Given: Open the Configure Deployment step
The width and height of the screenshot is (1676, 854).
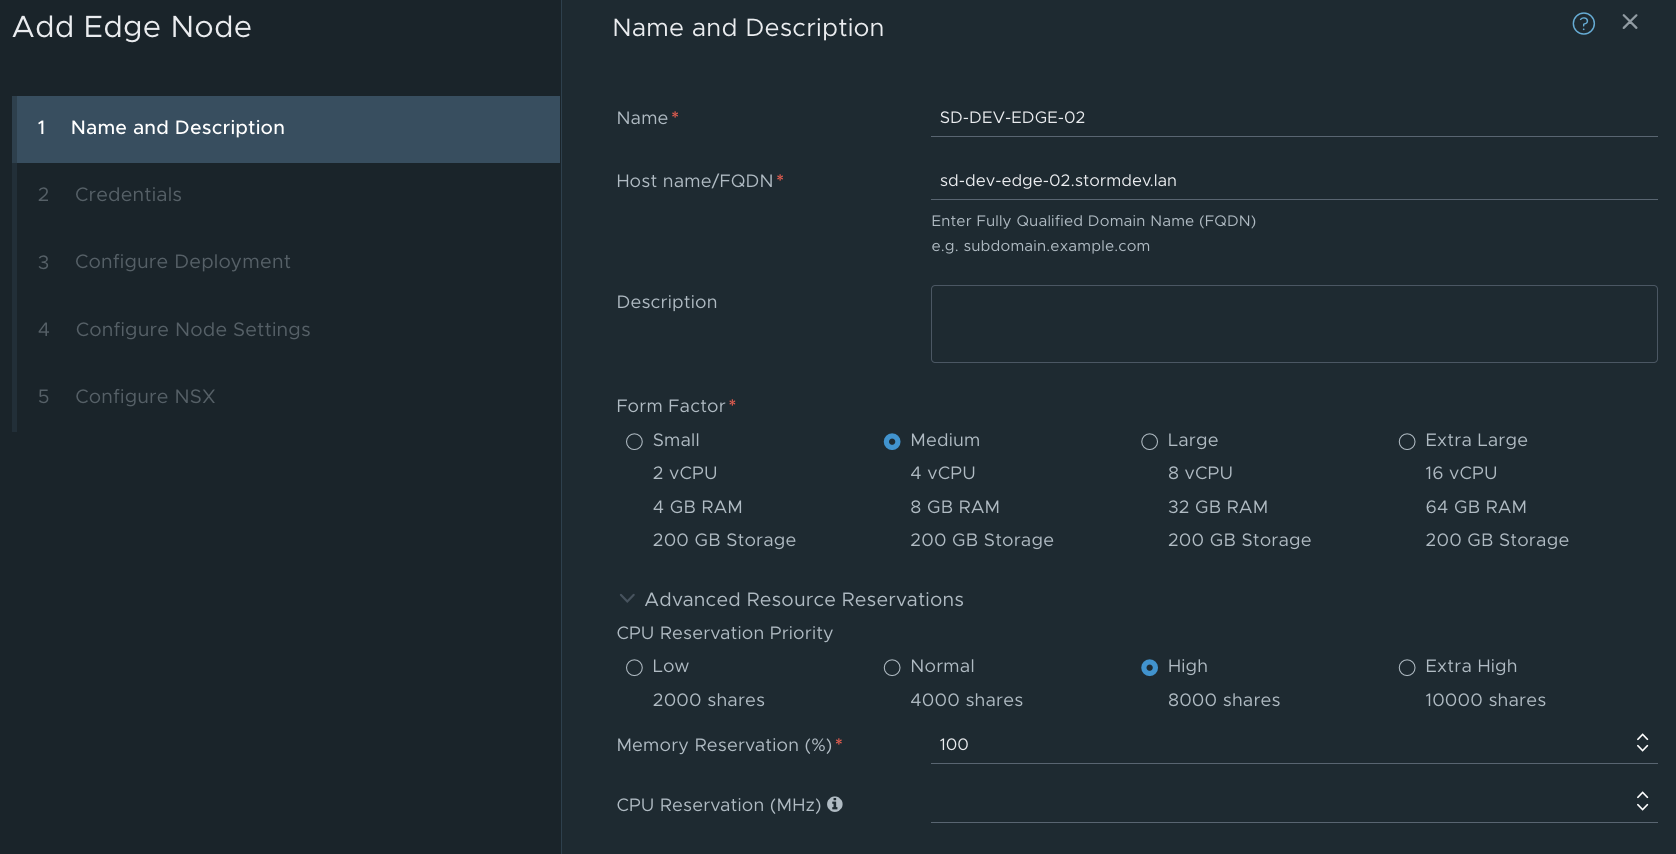Looking at the screenshot, I should pos(182,262).
